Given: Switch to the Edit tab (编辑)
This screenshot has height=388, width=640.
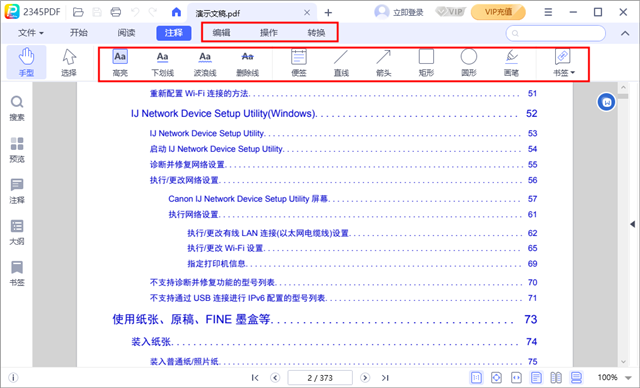Looking at the screenshot, I should coord(221,33).
